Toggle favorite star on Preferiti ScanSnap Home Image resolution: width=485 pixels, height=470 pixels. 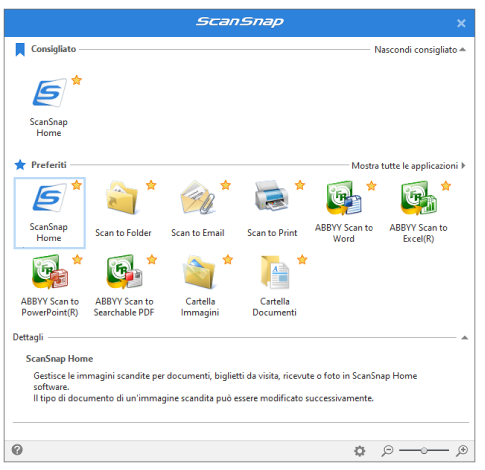(77, 185)
